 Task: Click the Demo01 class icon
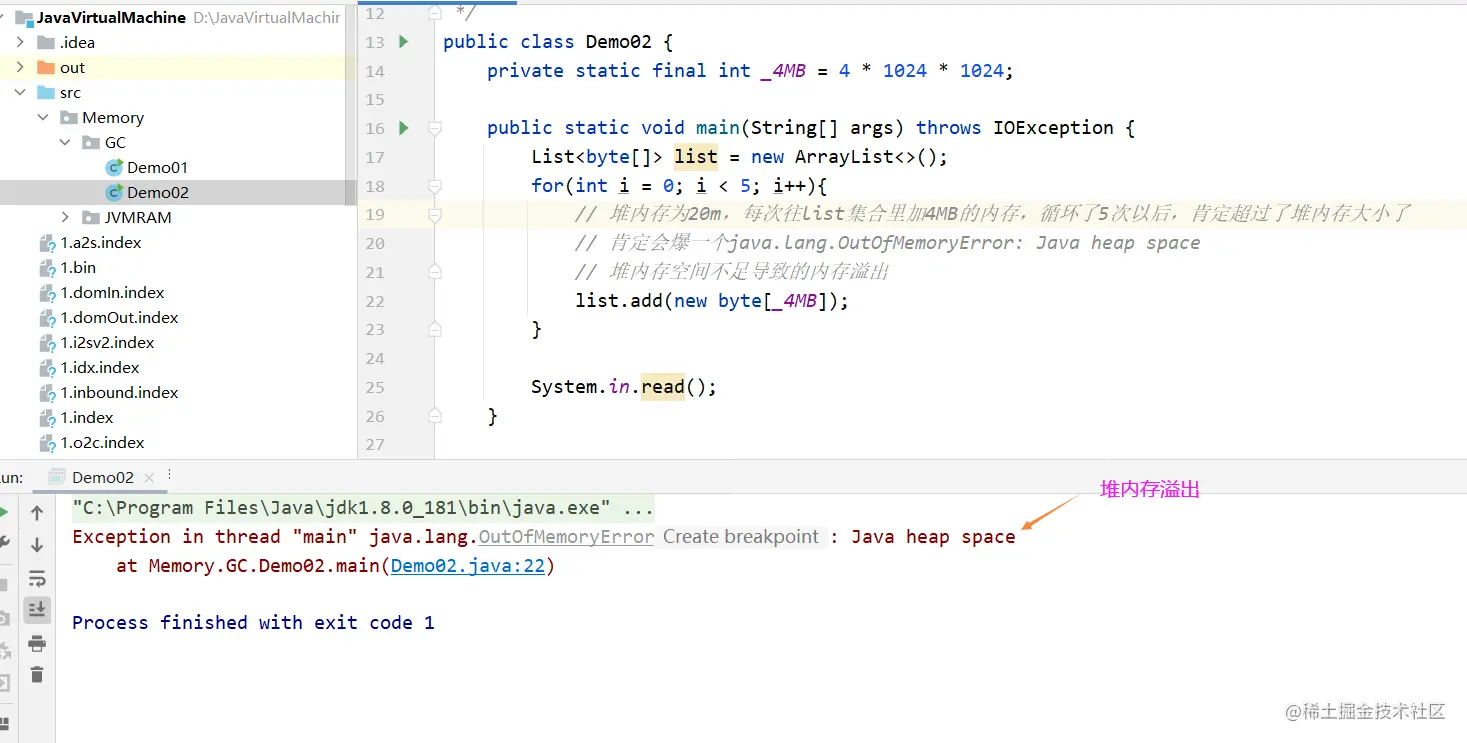pyautogui.click(x=114, y=167)
